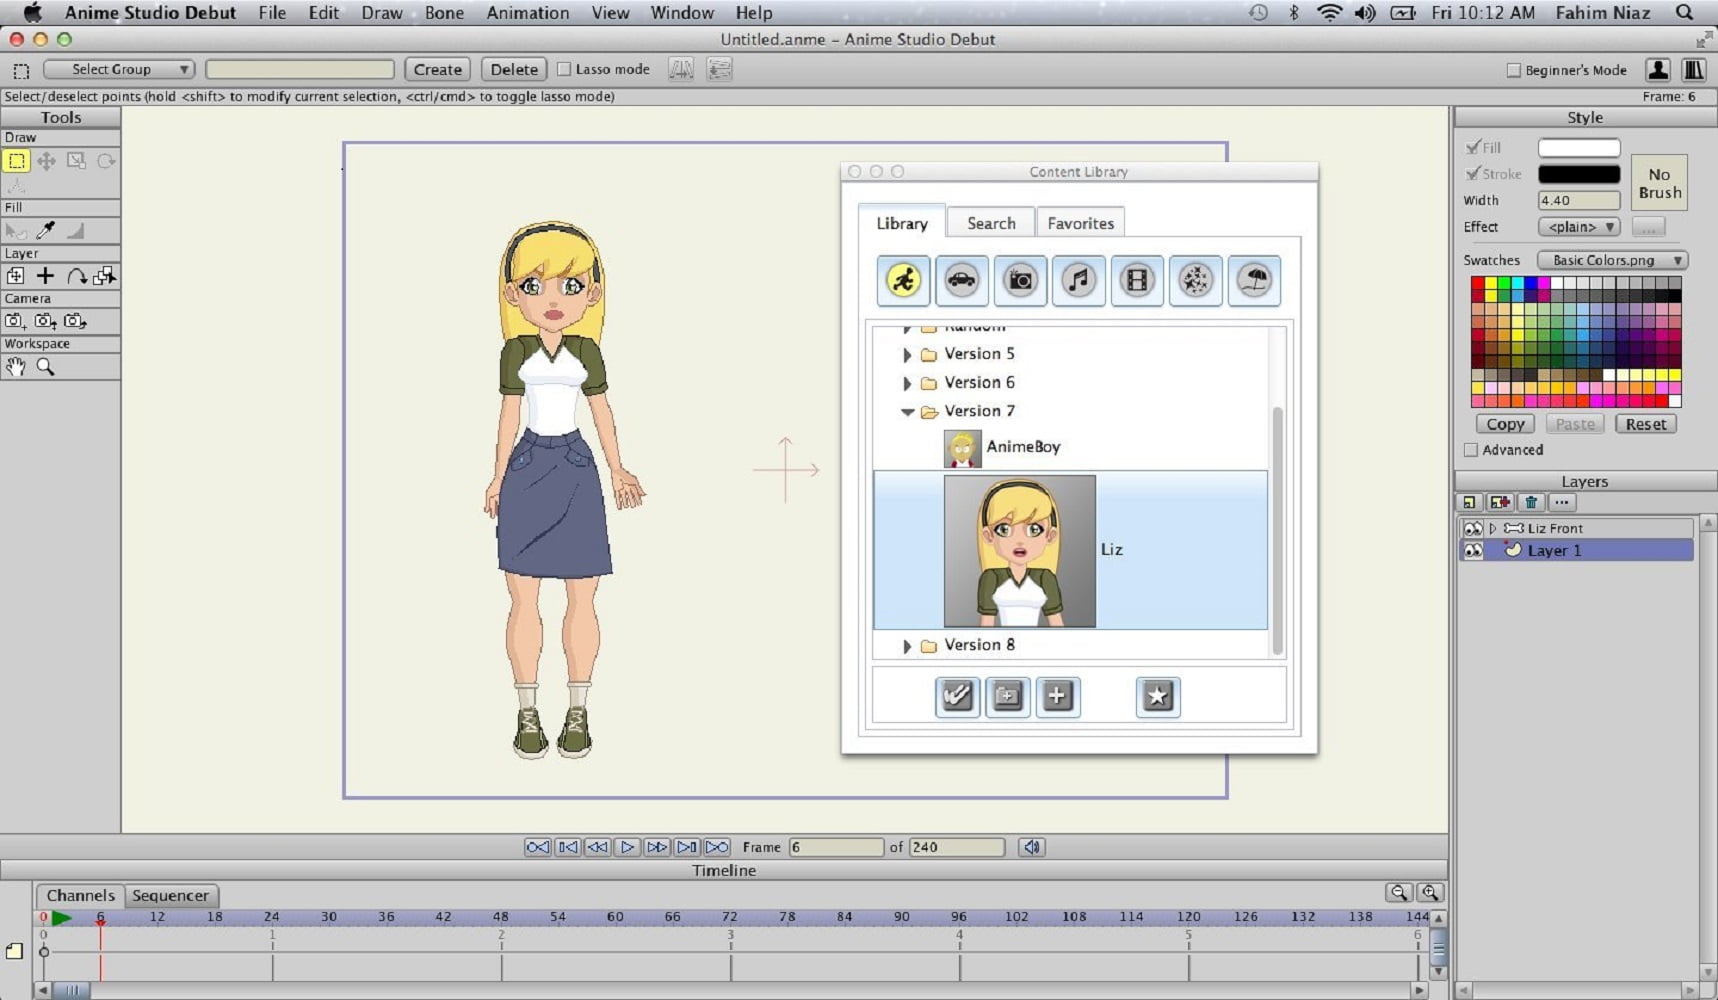
Task: Expand the Version 5 folder
Action: point(907,355)
